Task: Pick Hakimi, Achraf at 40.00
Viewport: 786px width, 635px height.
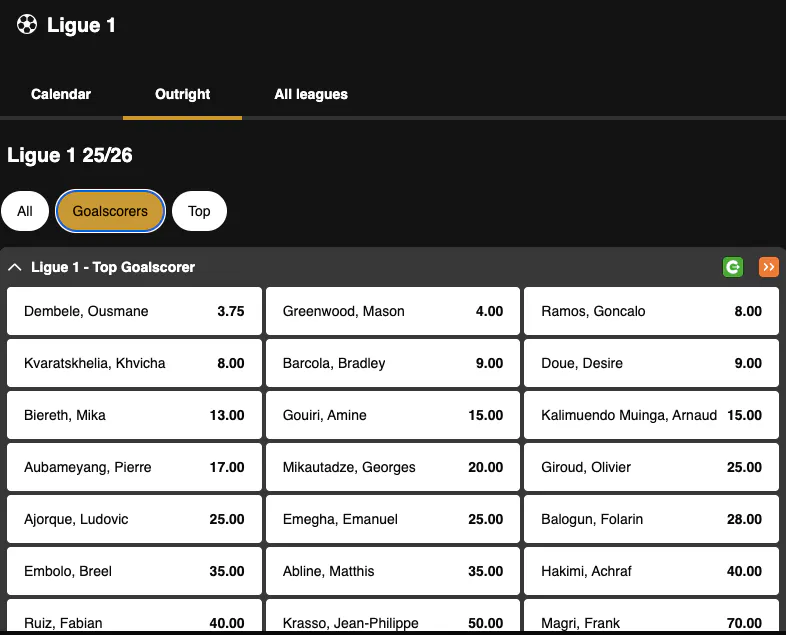Action: [x=651, y=571]
